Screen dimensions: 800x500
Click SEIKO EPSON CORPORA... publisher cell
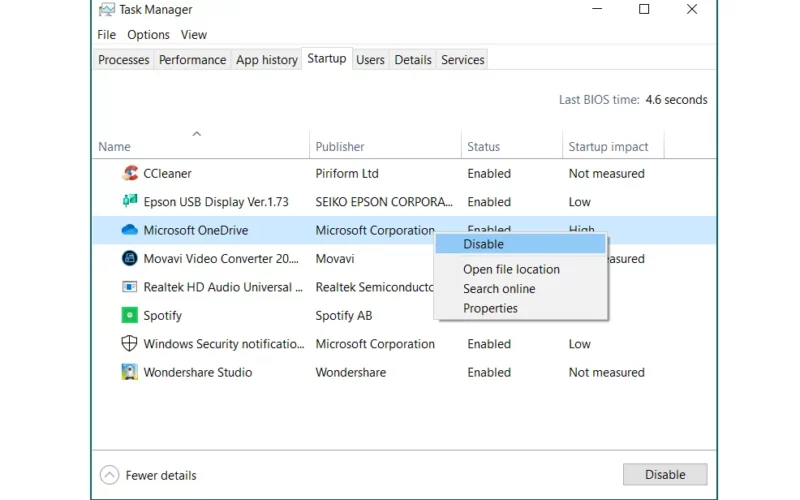(384, 202)
